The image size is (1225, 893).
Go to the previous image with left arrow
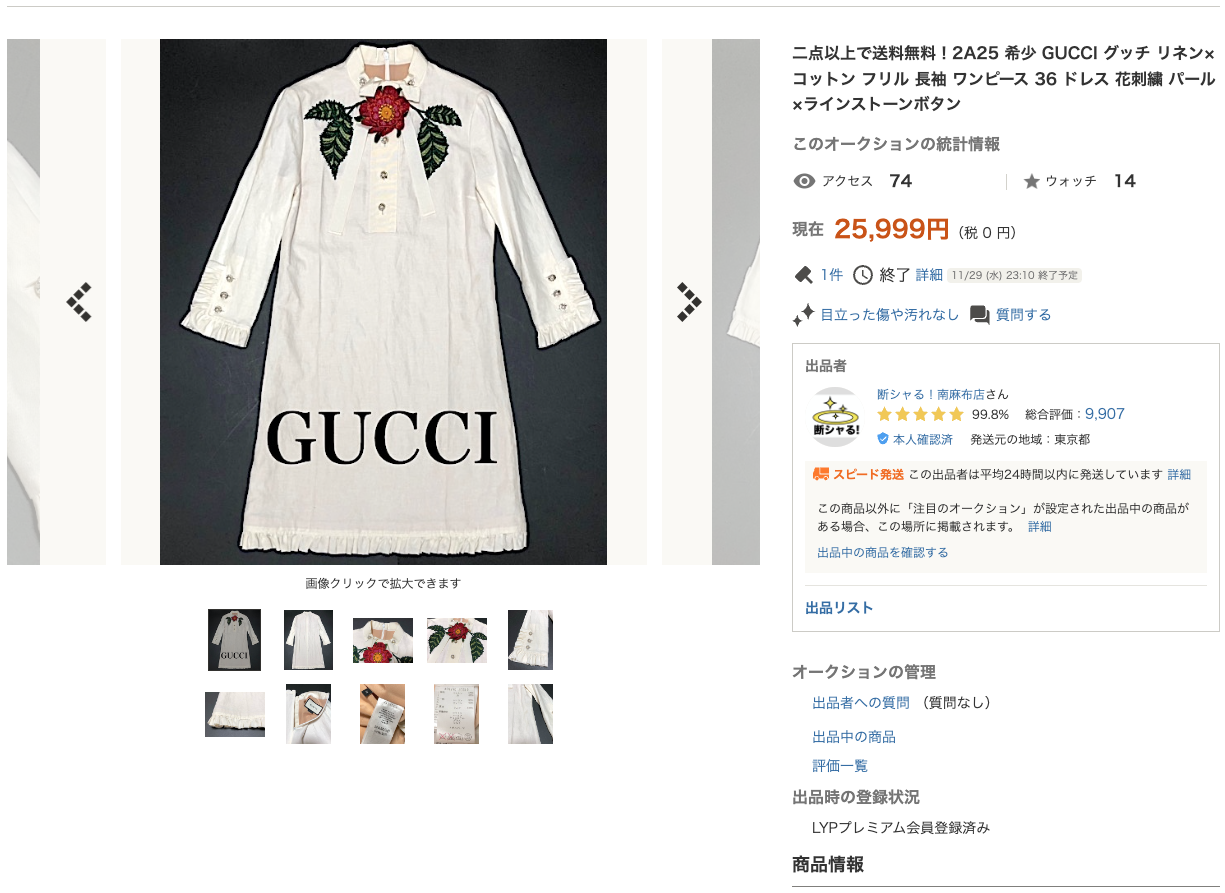pos(80,302)
